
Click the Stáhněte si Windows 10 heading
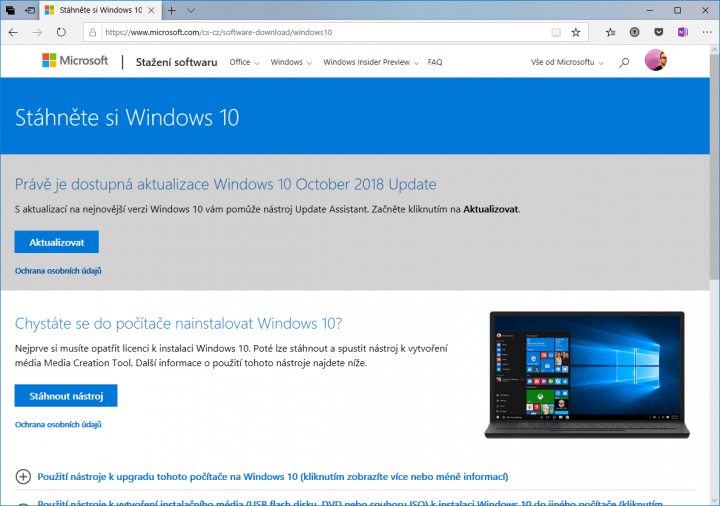tap(127, 118)
